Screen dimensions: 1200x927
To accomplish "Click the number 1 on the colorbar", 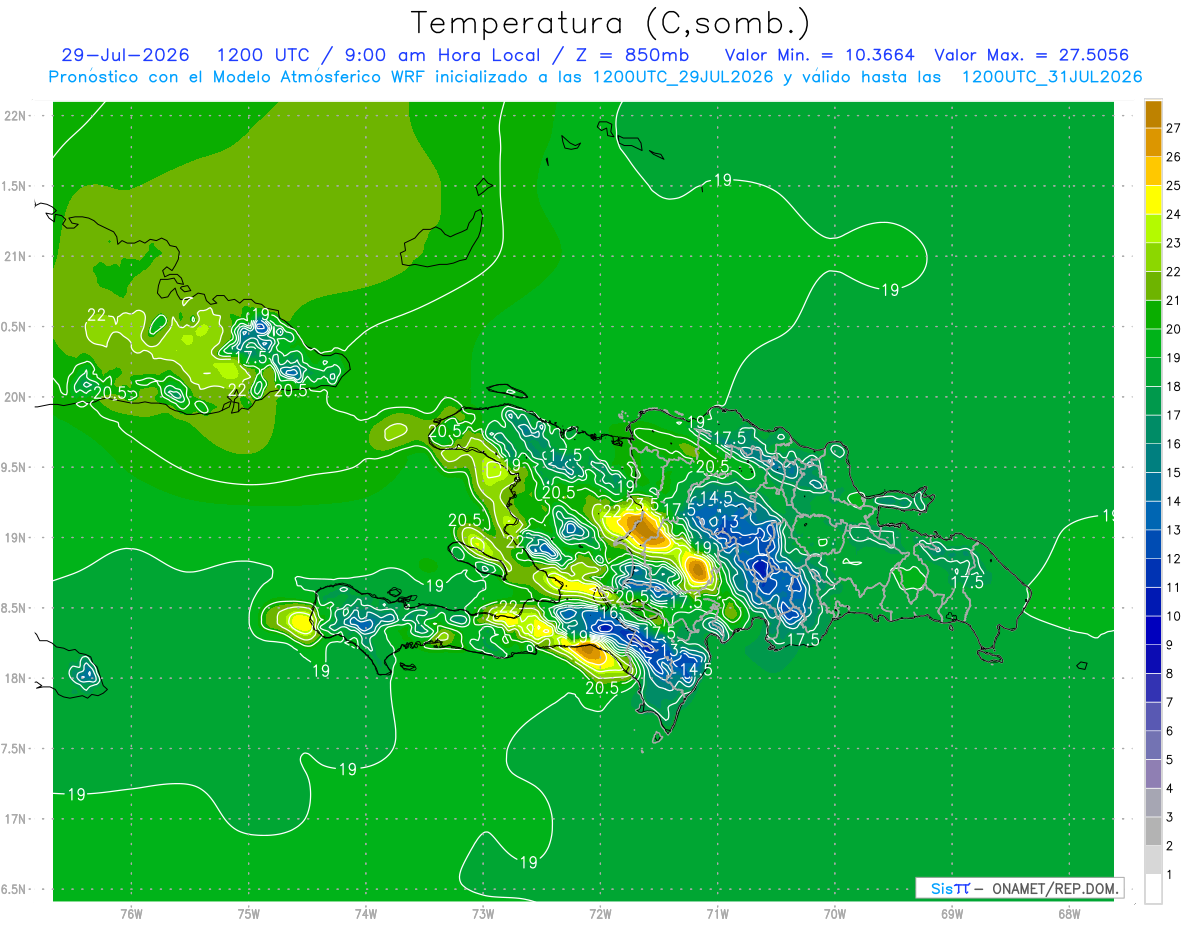I will (x=1170, y=875).
